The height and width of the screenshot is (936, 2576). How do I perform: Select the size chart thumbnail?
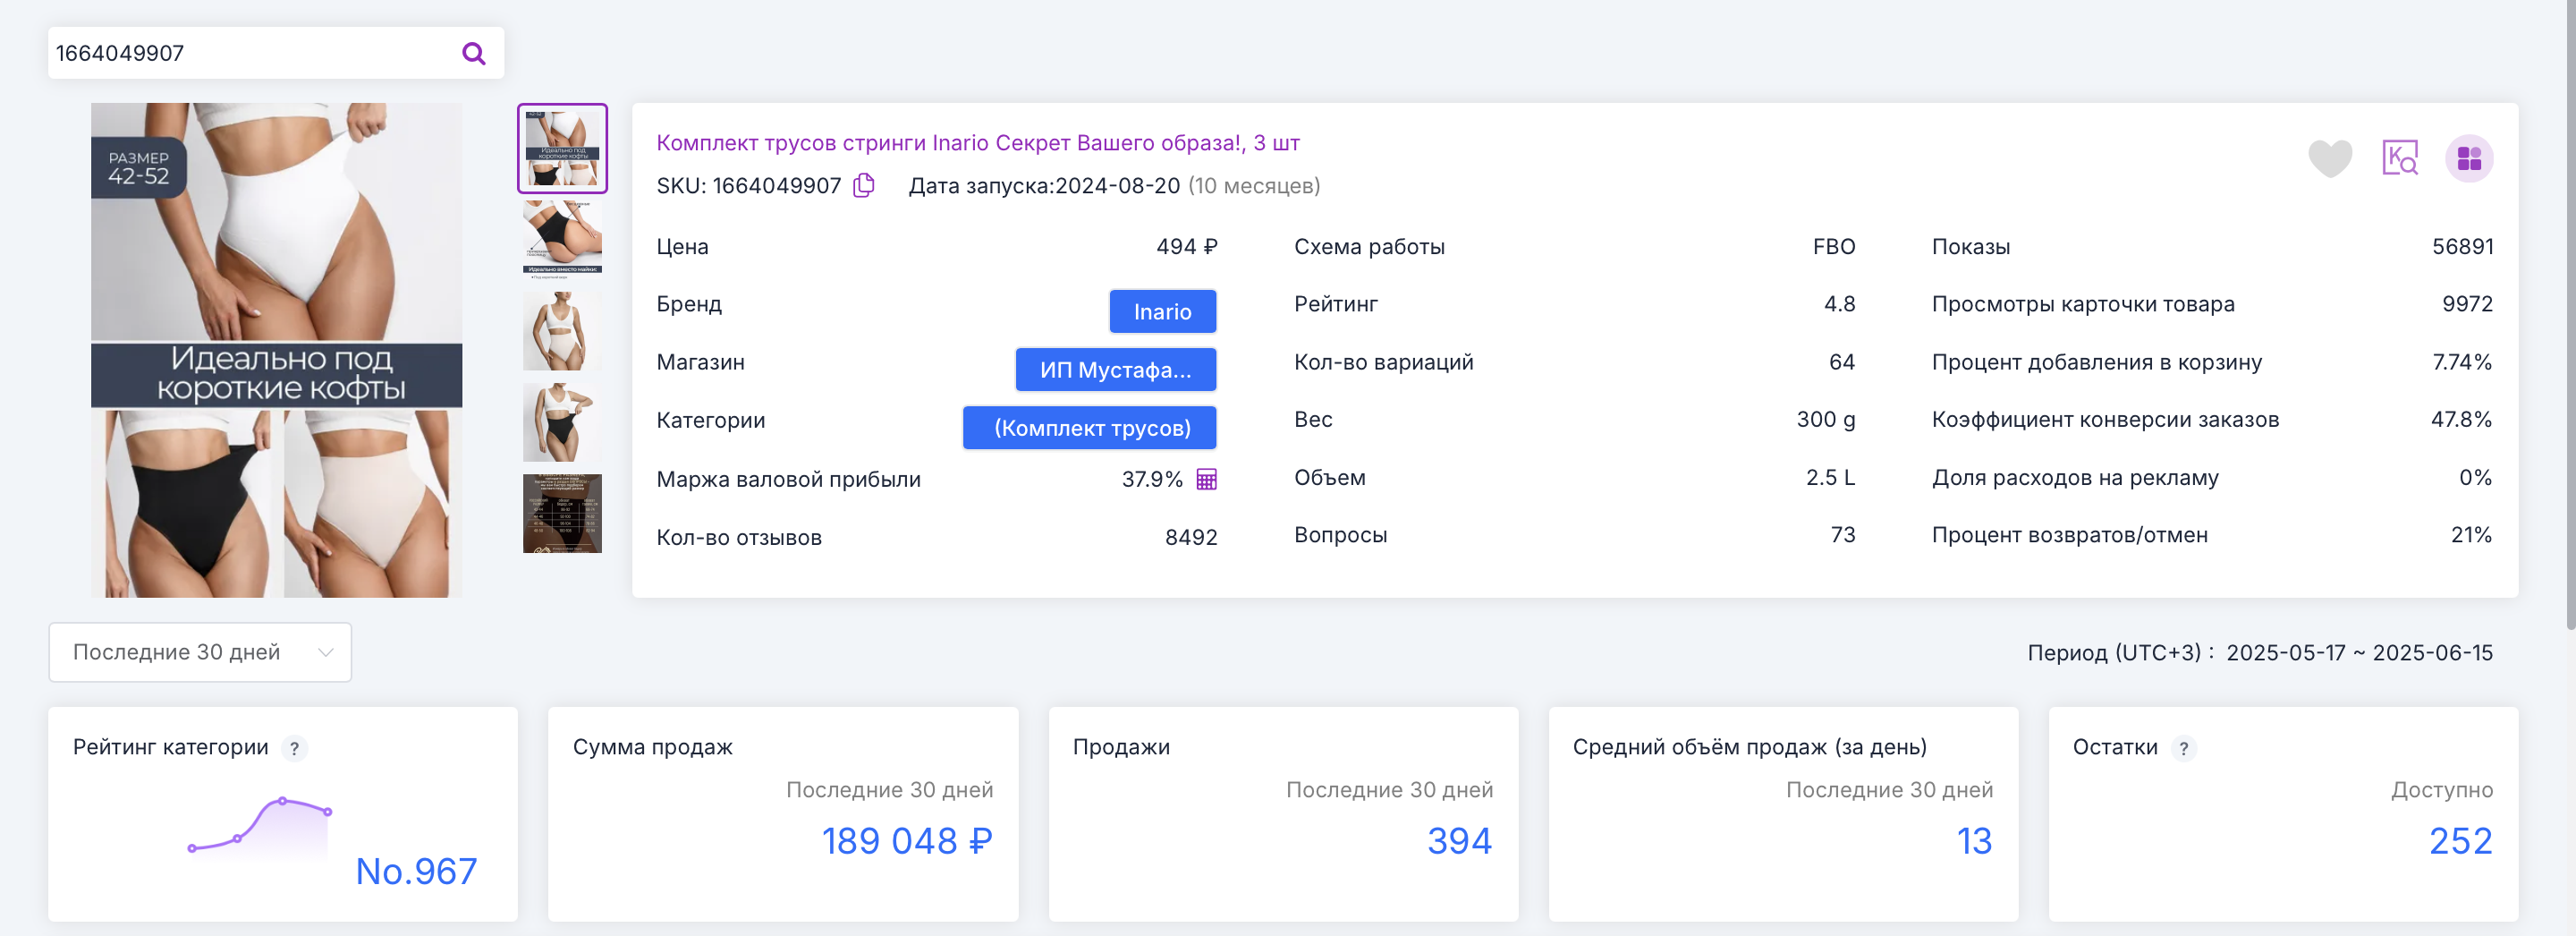pos(562,513)
